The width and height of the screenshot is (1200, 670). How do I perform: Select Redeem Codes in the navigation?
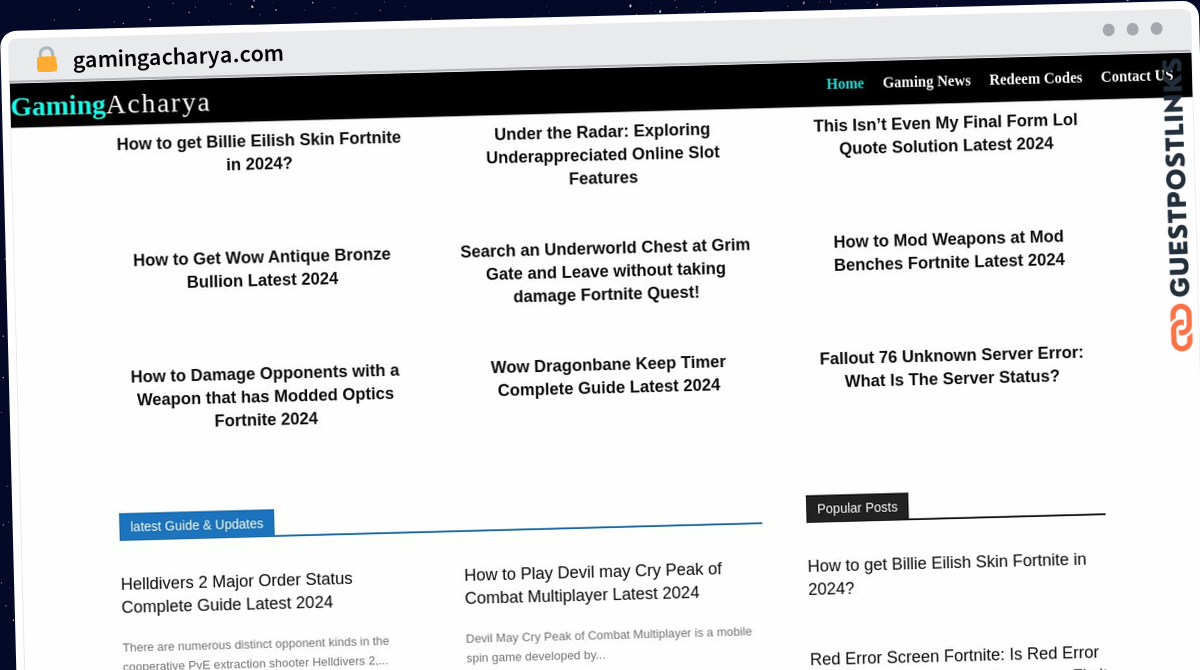pyautogui.click(x=1035, y=78)
